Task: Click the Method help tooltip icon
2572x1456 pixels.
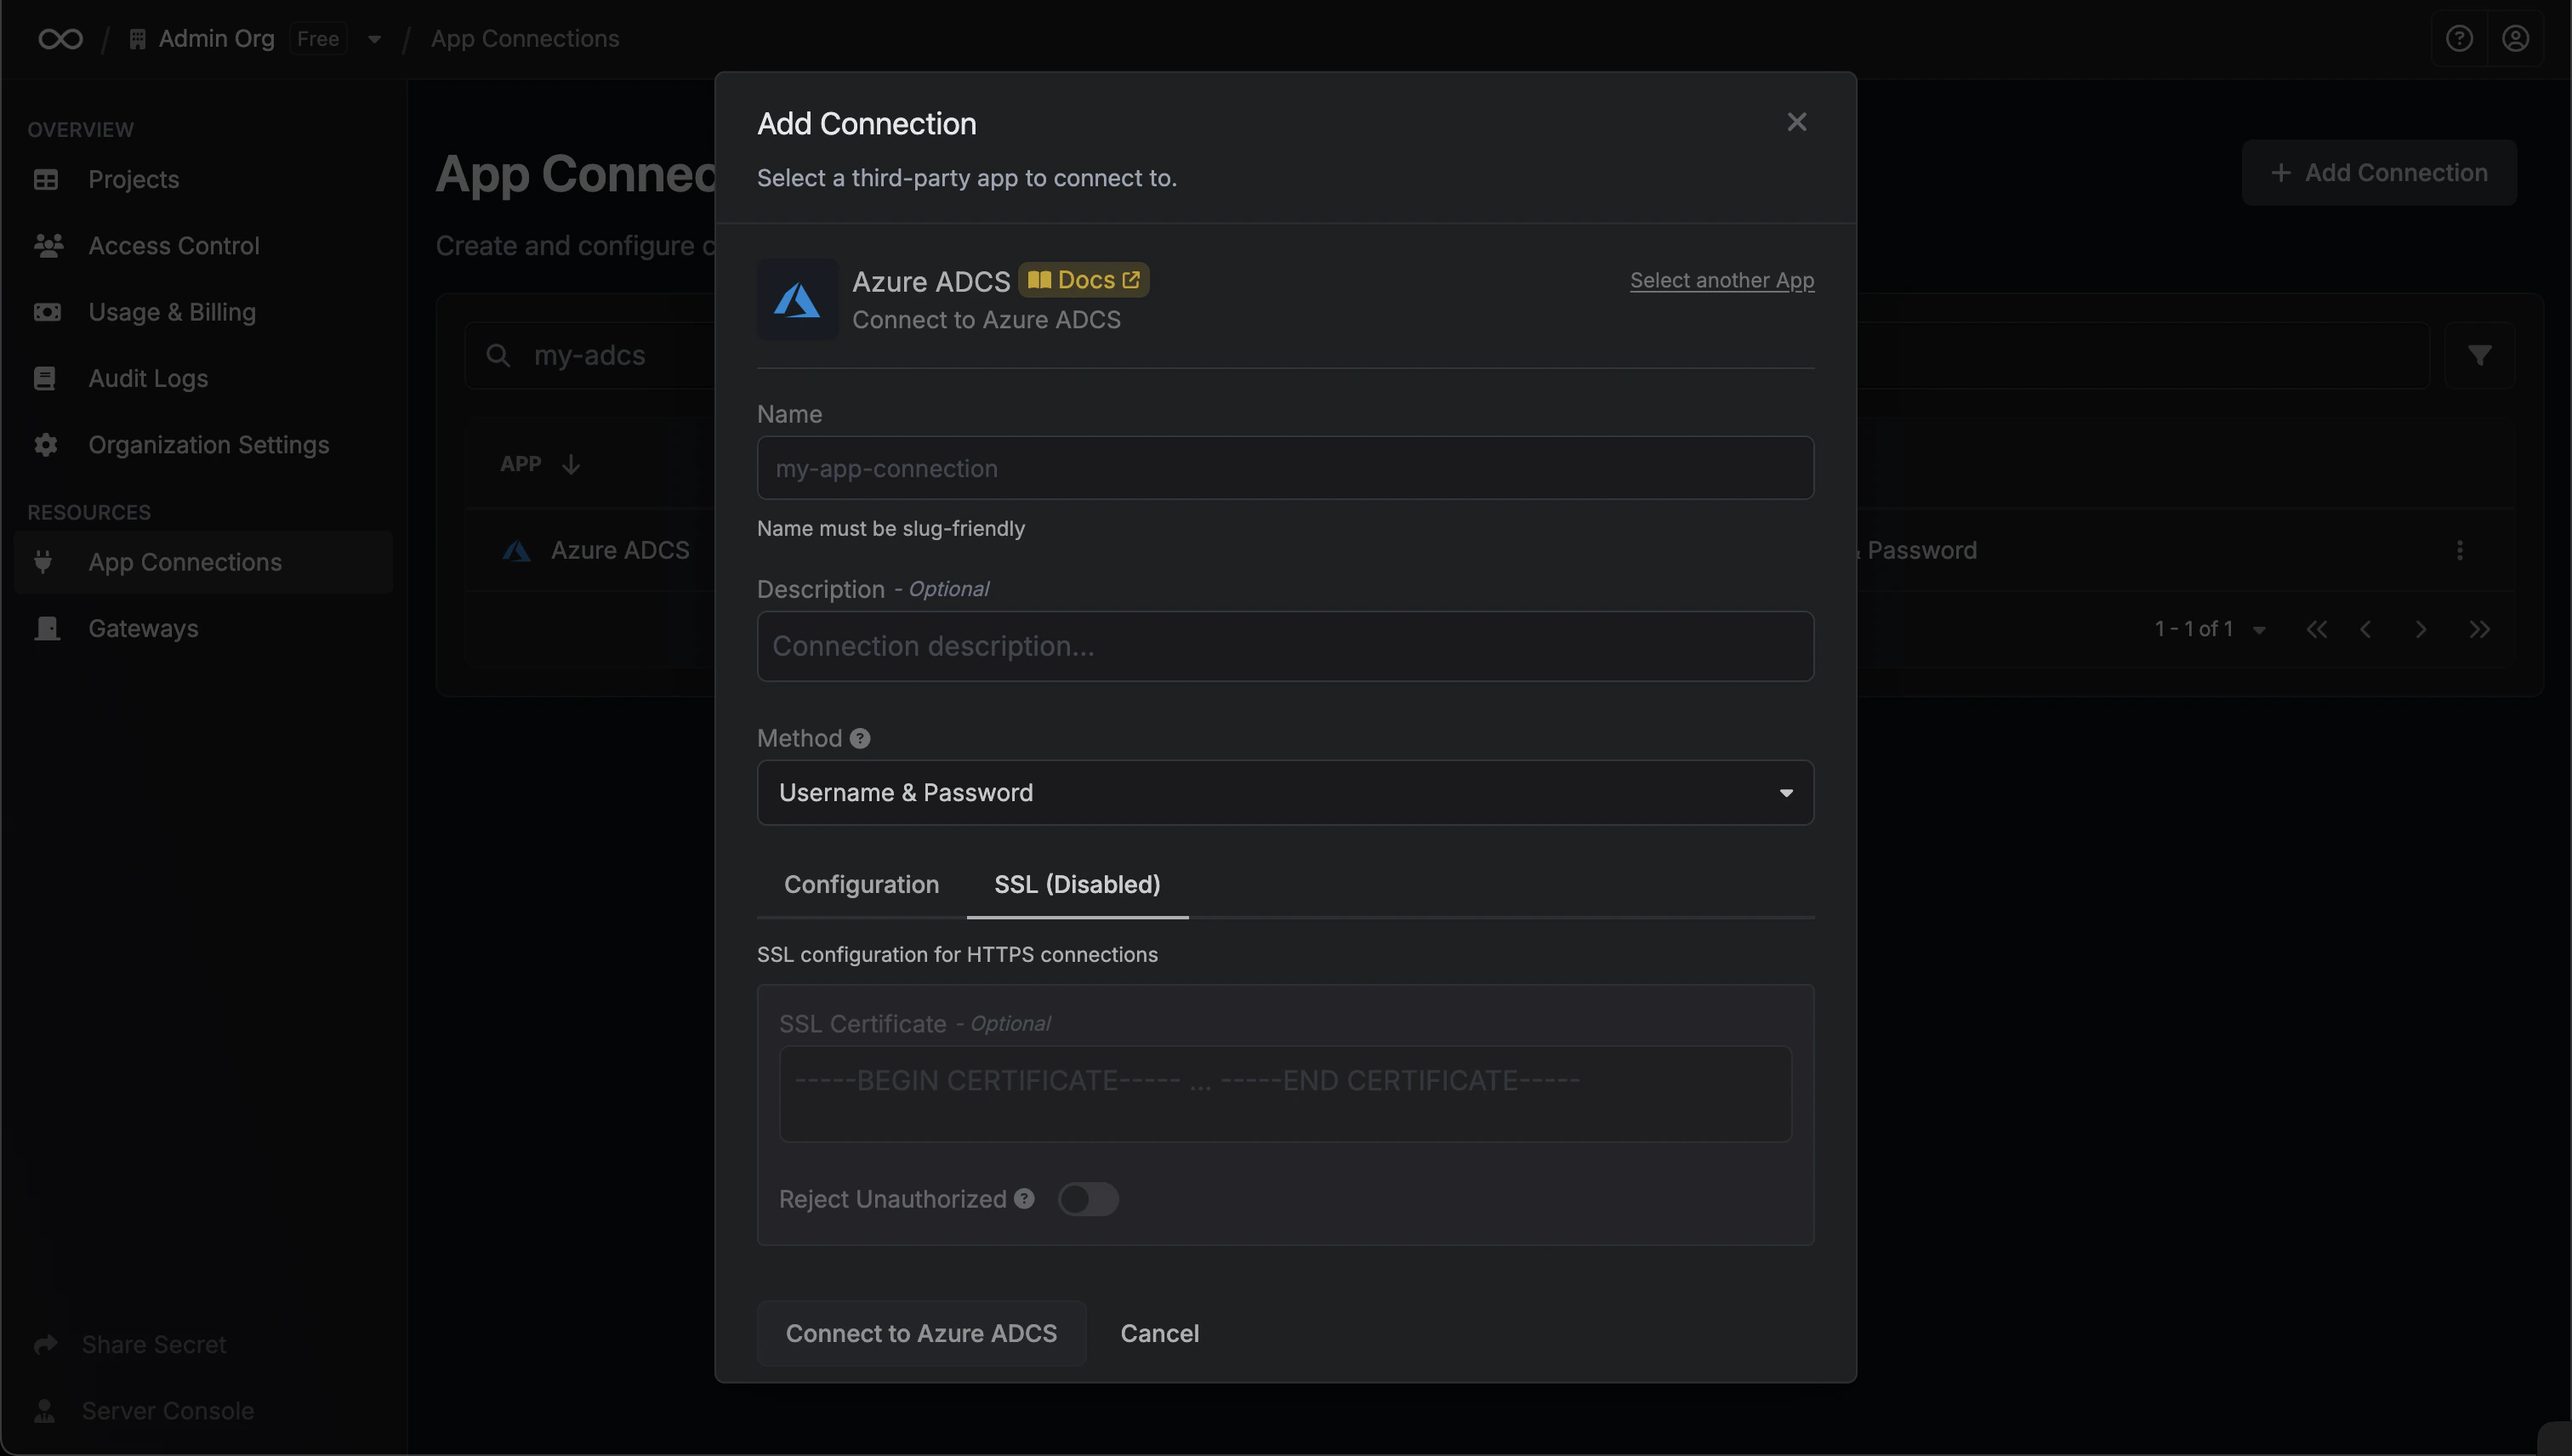Action: [860, 739]
